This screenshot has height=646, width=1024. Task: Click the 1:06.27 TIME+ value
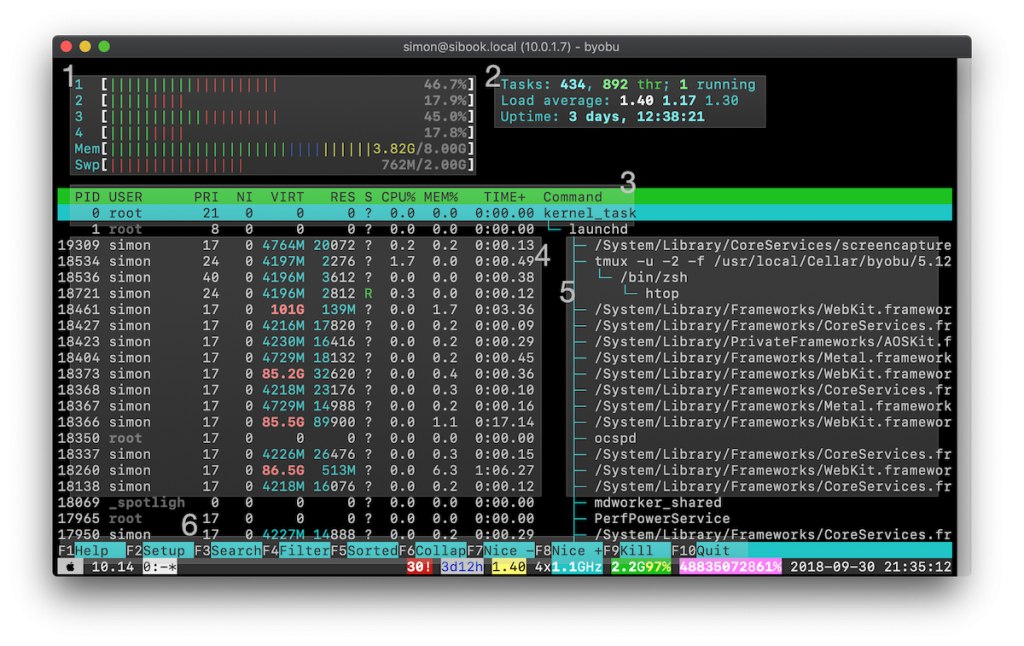click(x=504, y=470)
